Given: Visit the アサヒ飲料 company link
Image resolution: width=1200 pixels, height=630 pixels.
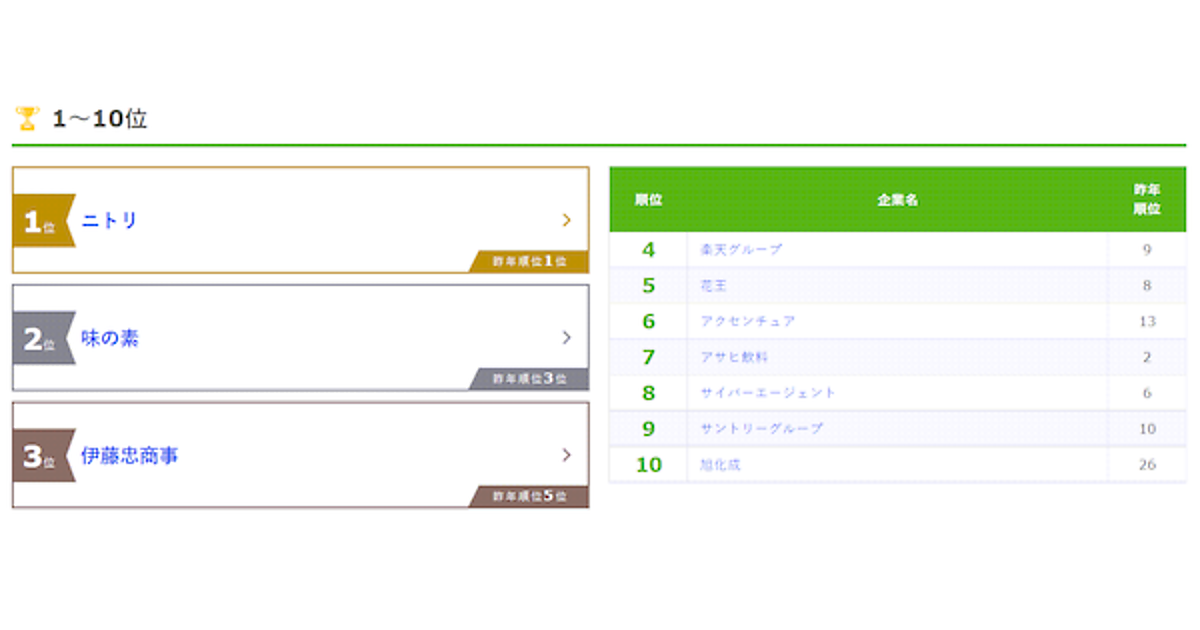Looking at the screenshot, I should 734,357.
